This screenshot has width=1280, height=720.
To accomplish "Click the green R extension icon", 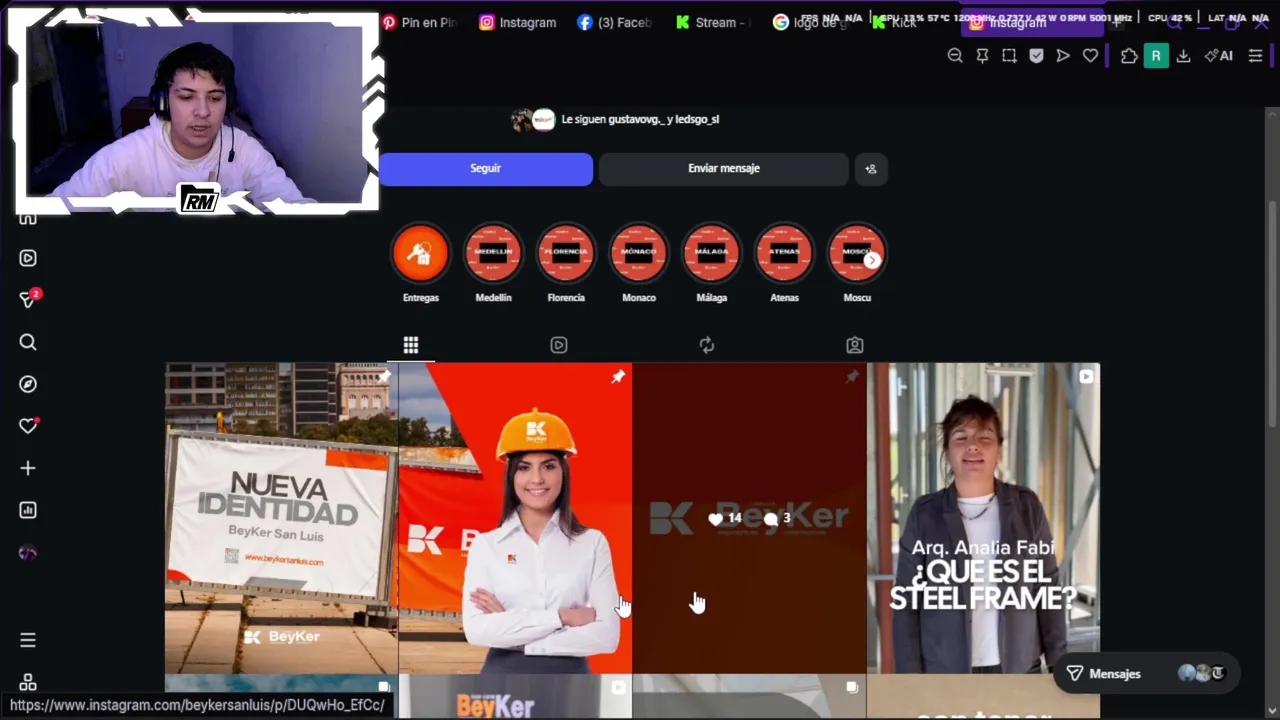I will [x=1156, y=56].
